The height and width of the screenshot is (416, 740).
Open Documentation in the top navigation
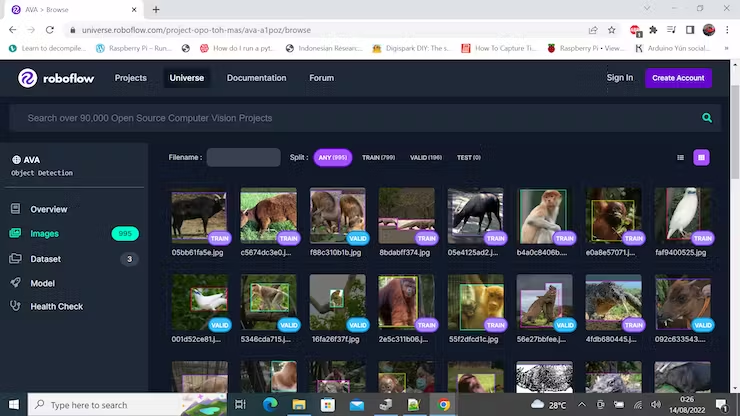pos(256,78)
